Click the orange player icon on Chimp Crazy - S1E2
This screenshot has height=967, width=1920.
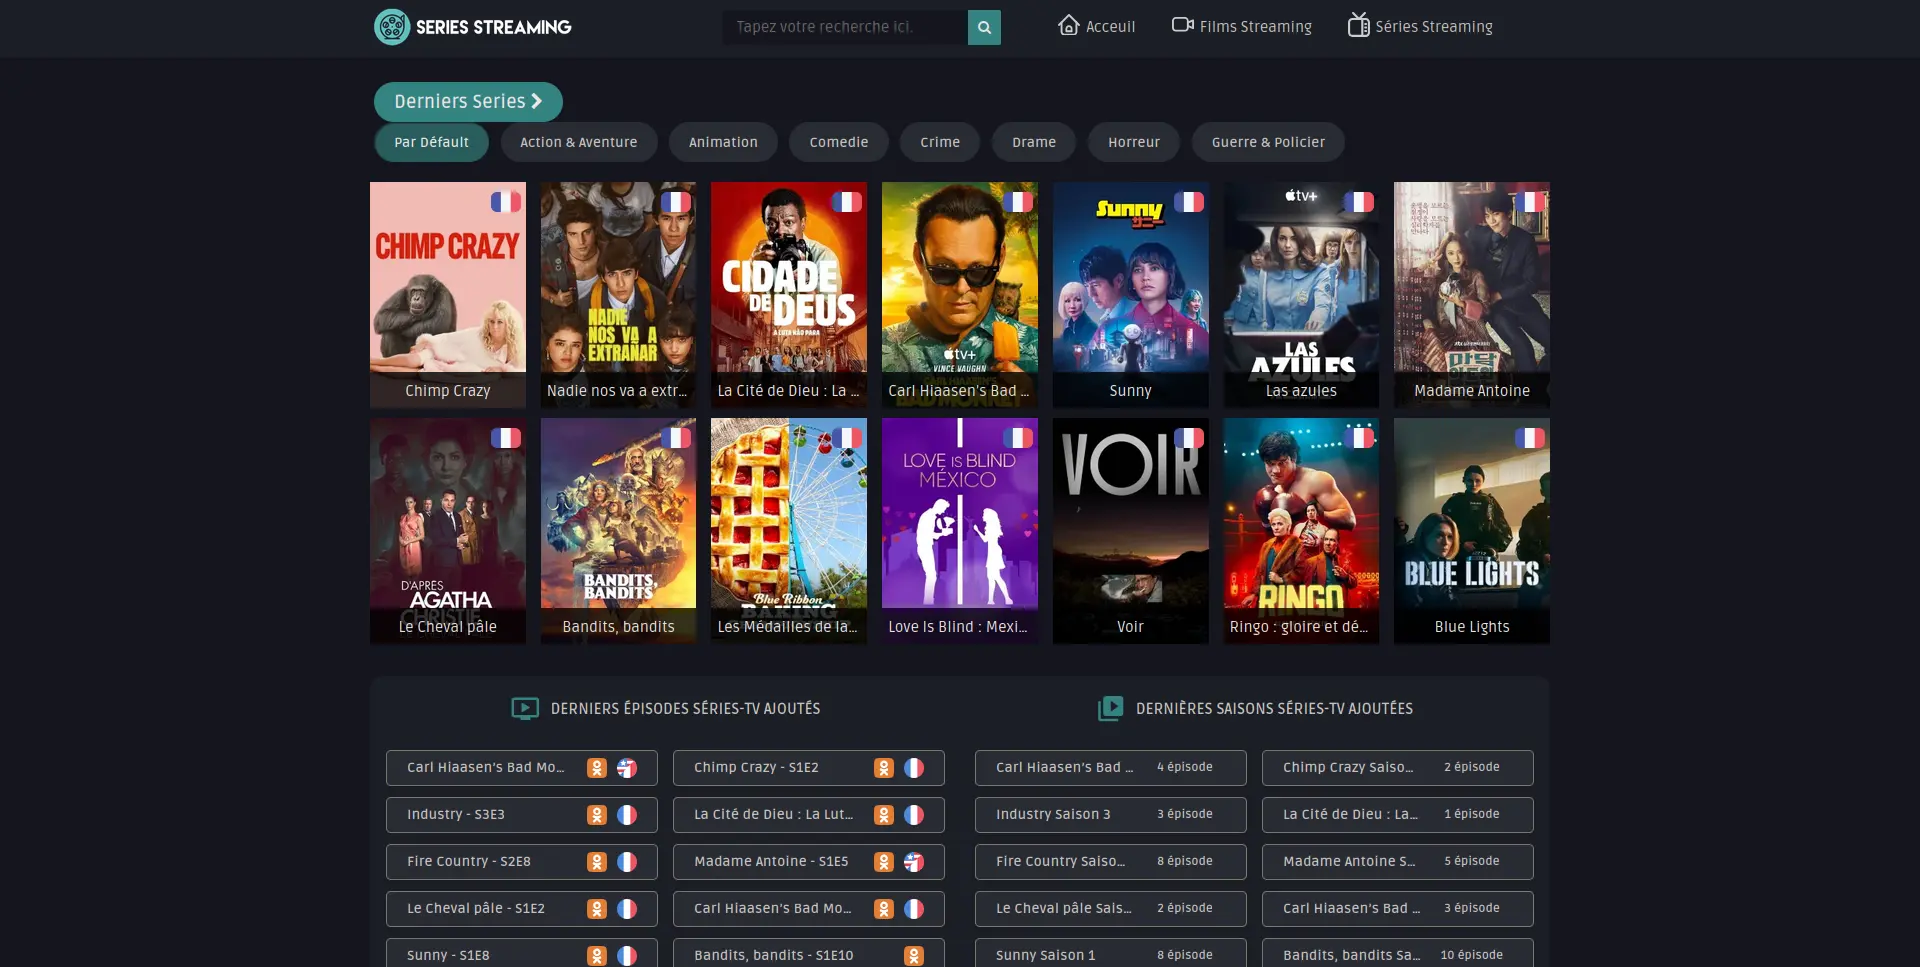click(884, 768)
